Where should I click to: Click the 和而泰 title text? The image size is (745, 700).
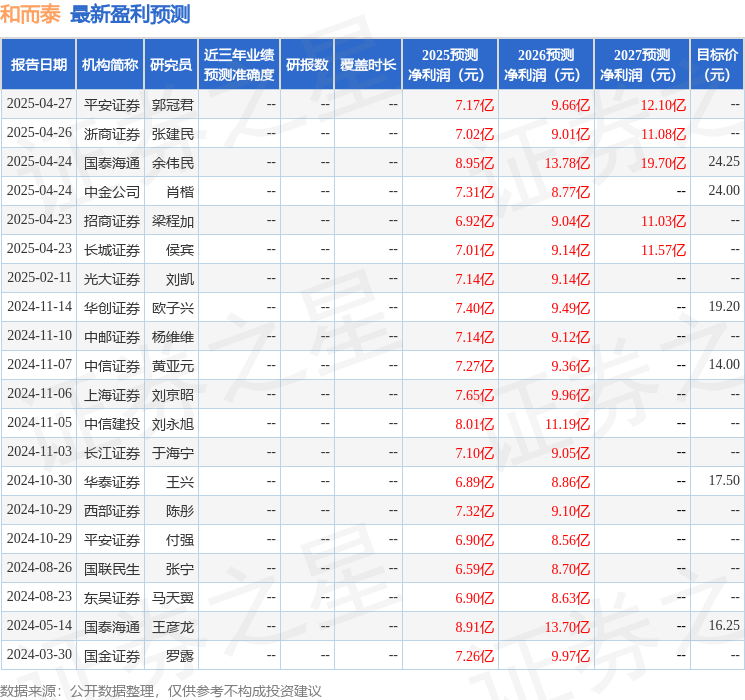(30, 14)
